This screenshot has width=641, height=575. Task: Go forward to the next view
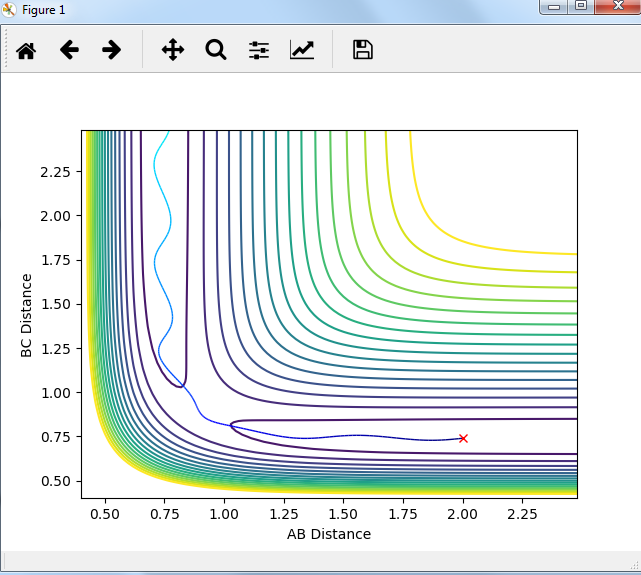(x=111, y=50)
